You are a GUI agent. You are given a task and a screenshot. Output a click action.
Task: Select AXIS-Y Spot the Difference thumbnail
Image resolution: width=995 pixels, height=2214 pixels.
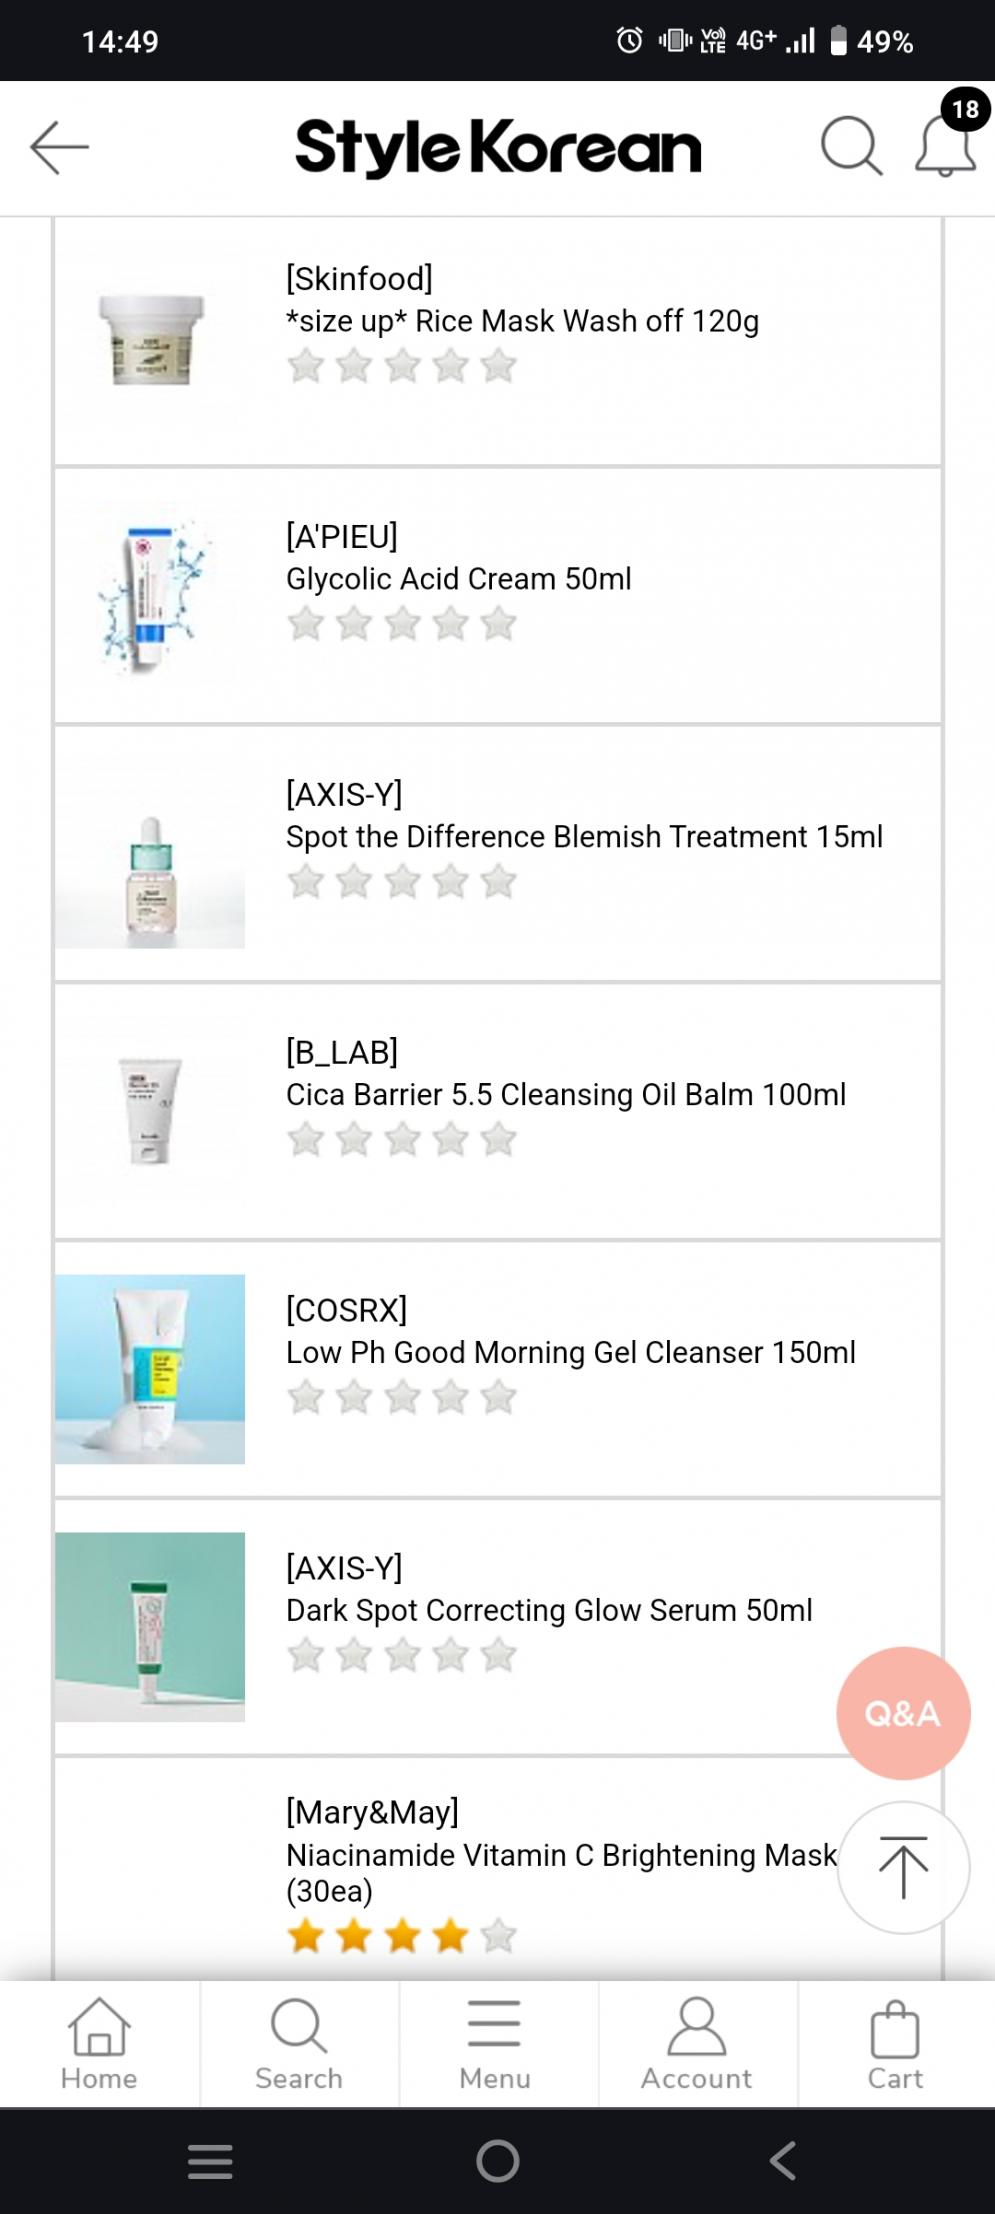(150, 854)
